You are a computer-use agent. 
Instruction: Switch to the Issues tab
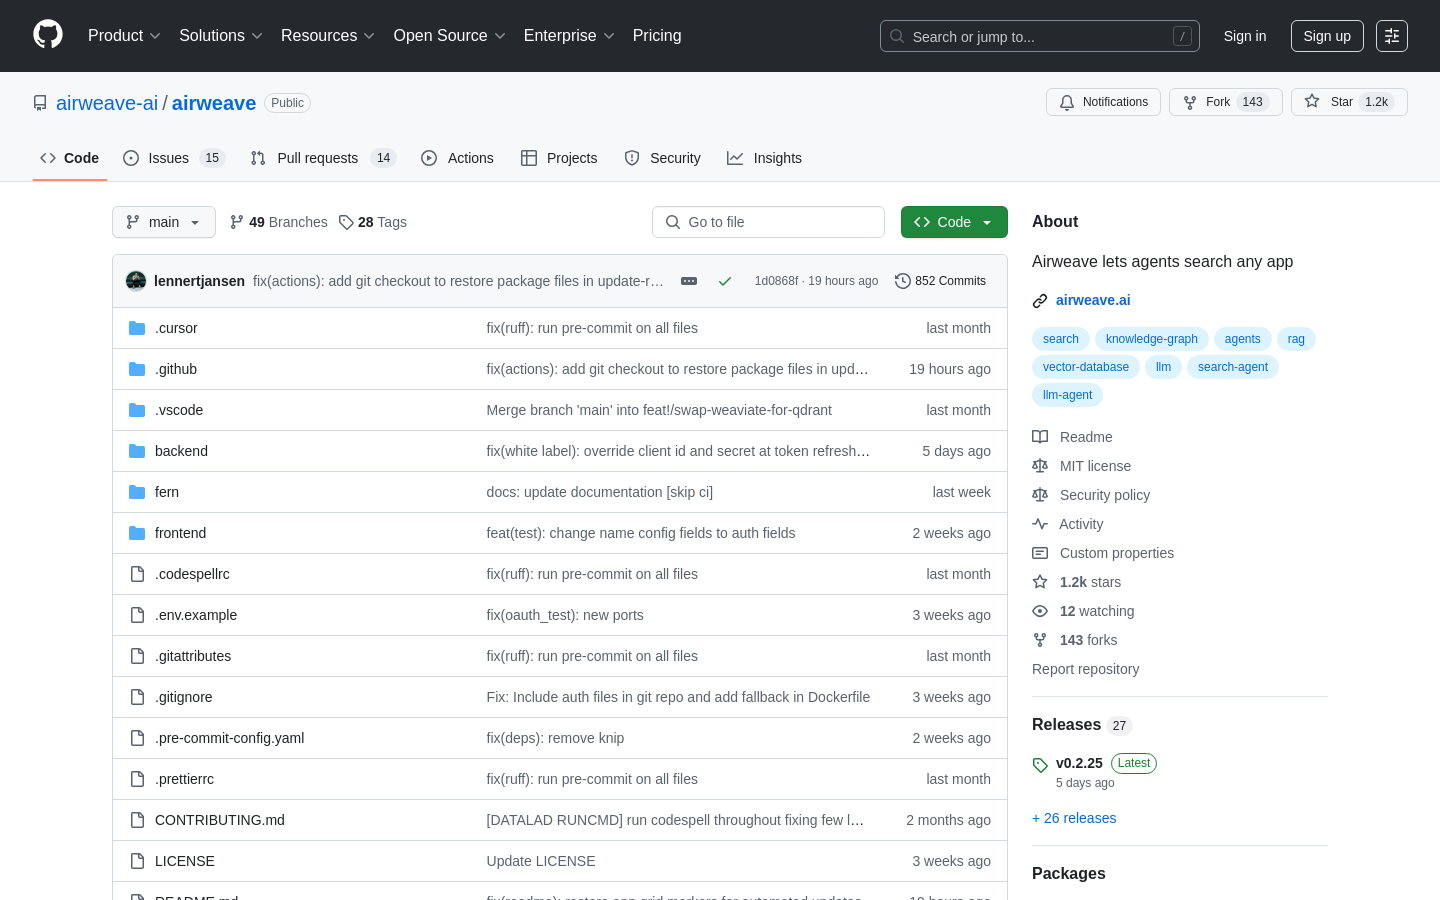pos(174,158)
